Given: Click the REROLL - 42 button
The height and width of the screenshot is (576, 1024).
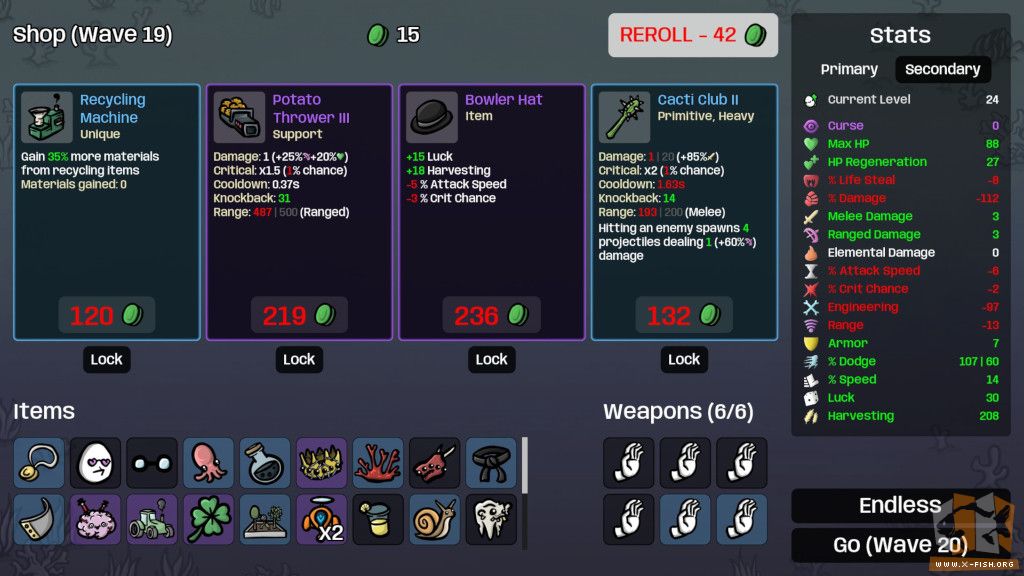Looking at the screenshot, I should [x=693, y=35].
